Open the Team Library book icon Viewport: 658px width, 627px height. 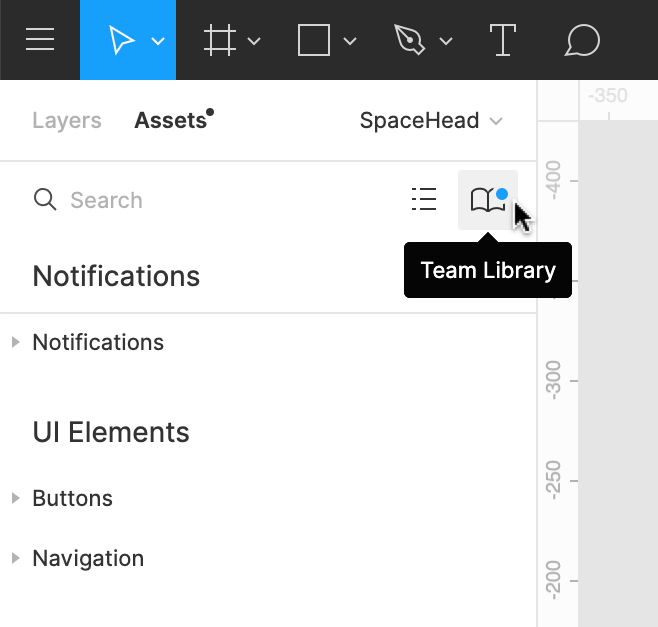pos(487,200)
